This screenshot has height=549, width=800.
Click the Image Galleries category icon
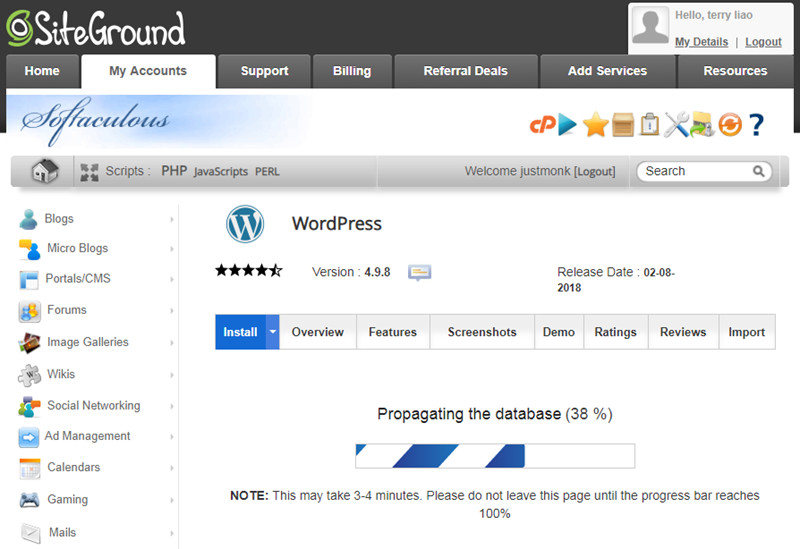(x=29, y=343)
